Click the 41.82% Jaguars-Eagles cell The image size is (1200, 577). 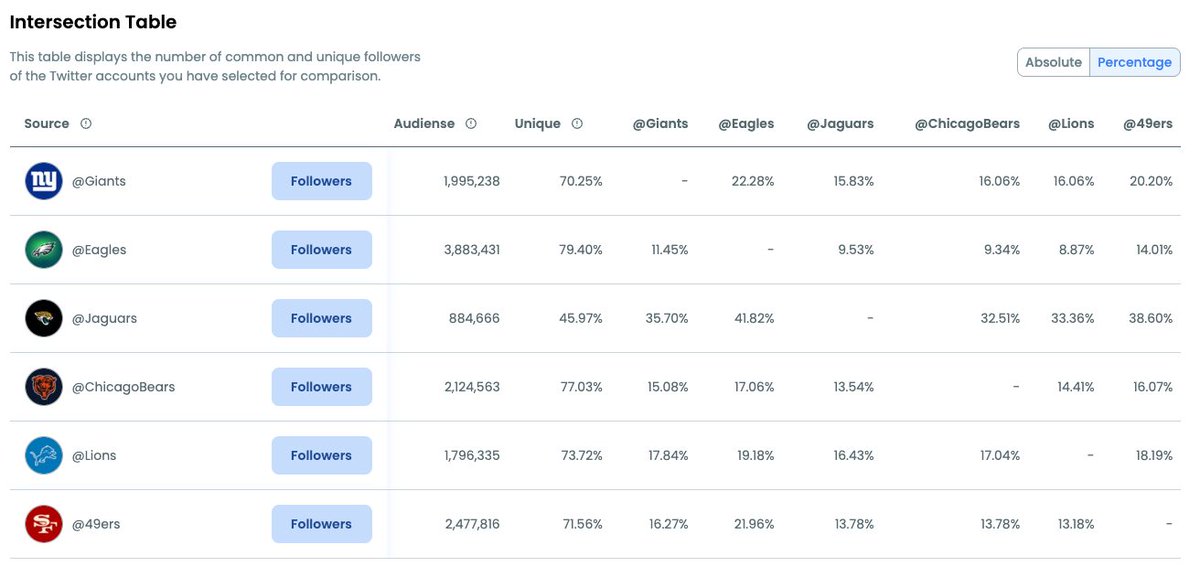tap(753, 318)
